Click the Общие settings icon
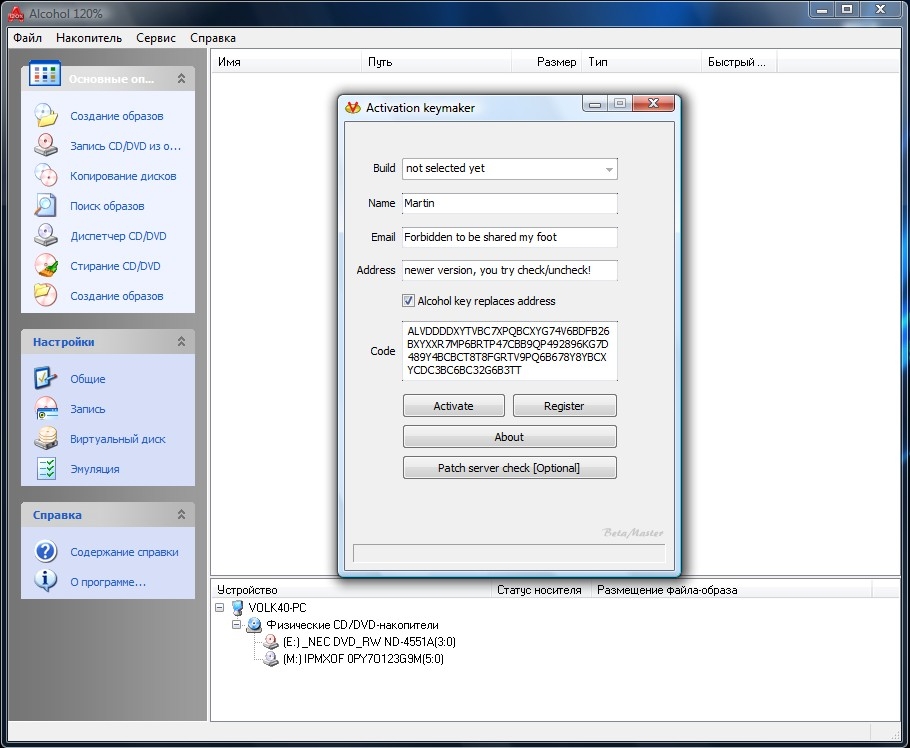 pos(46,378)
